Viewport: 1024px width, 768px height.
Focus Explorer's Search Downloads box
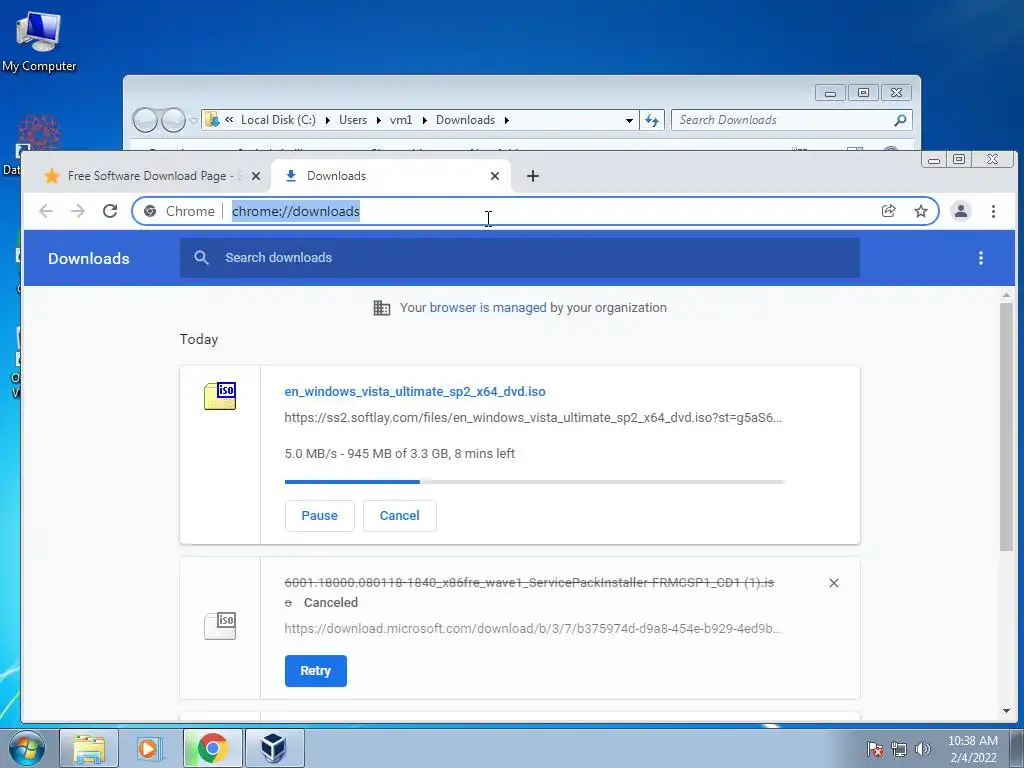[x=792, y=120]
